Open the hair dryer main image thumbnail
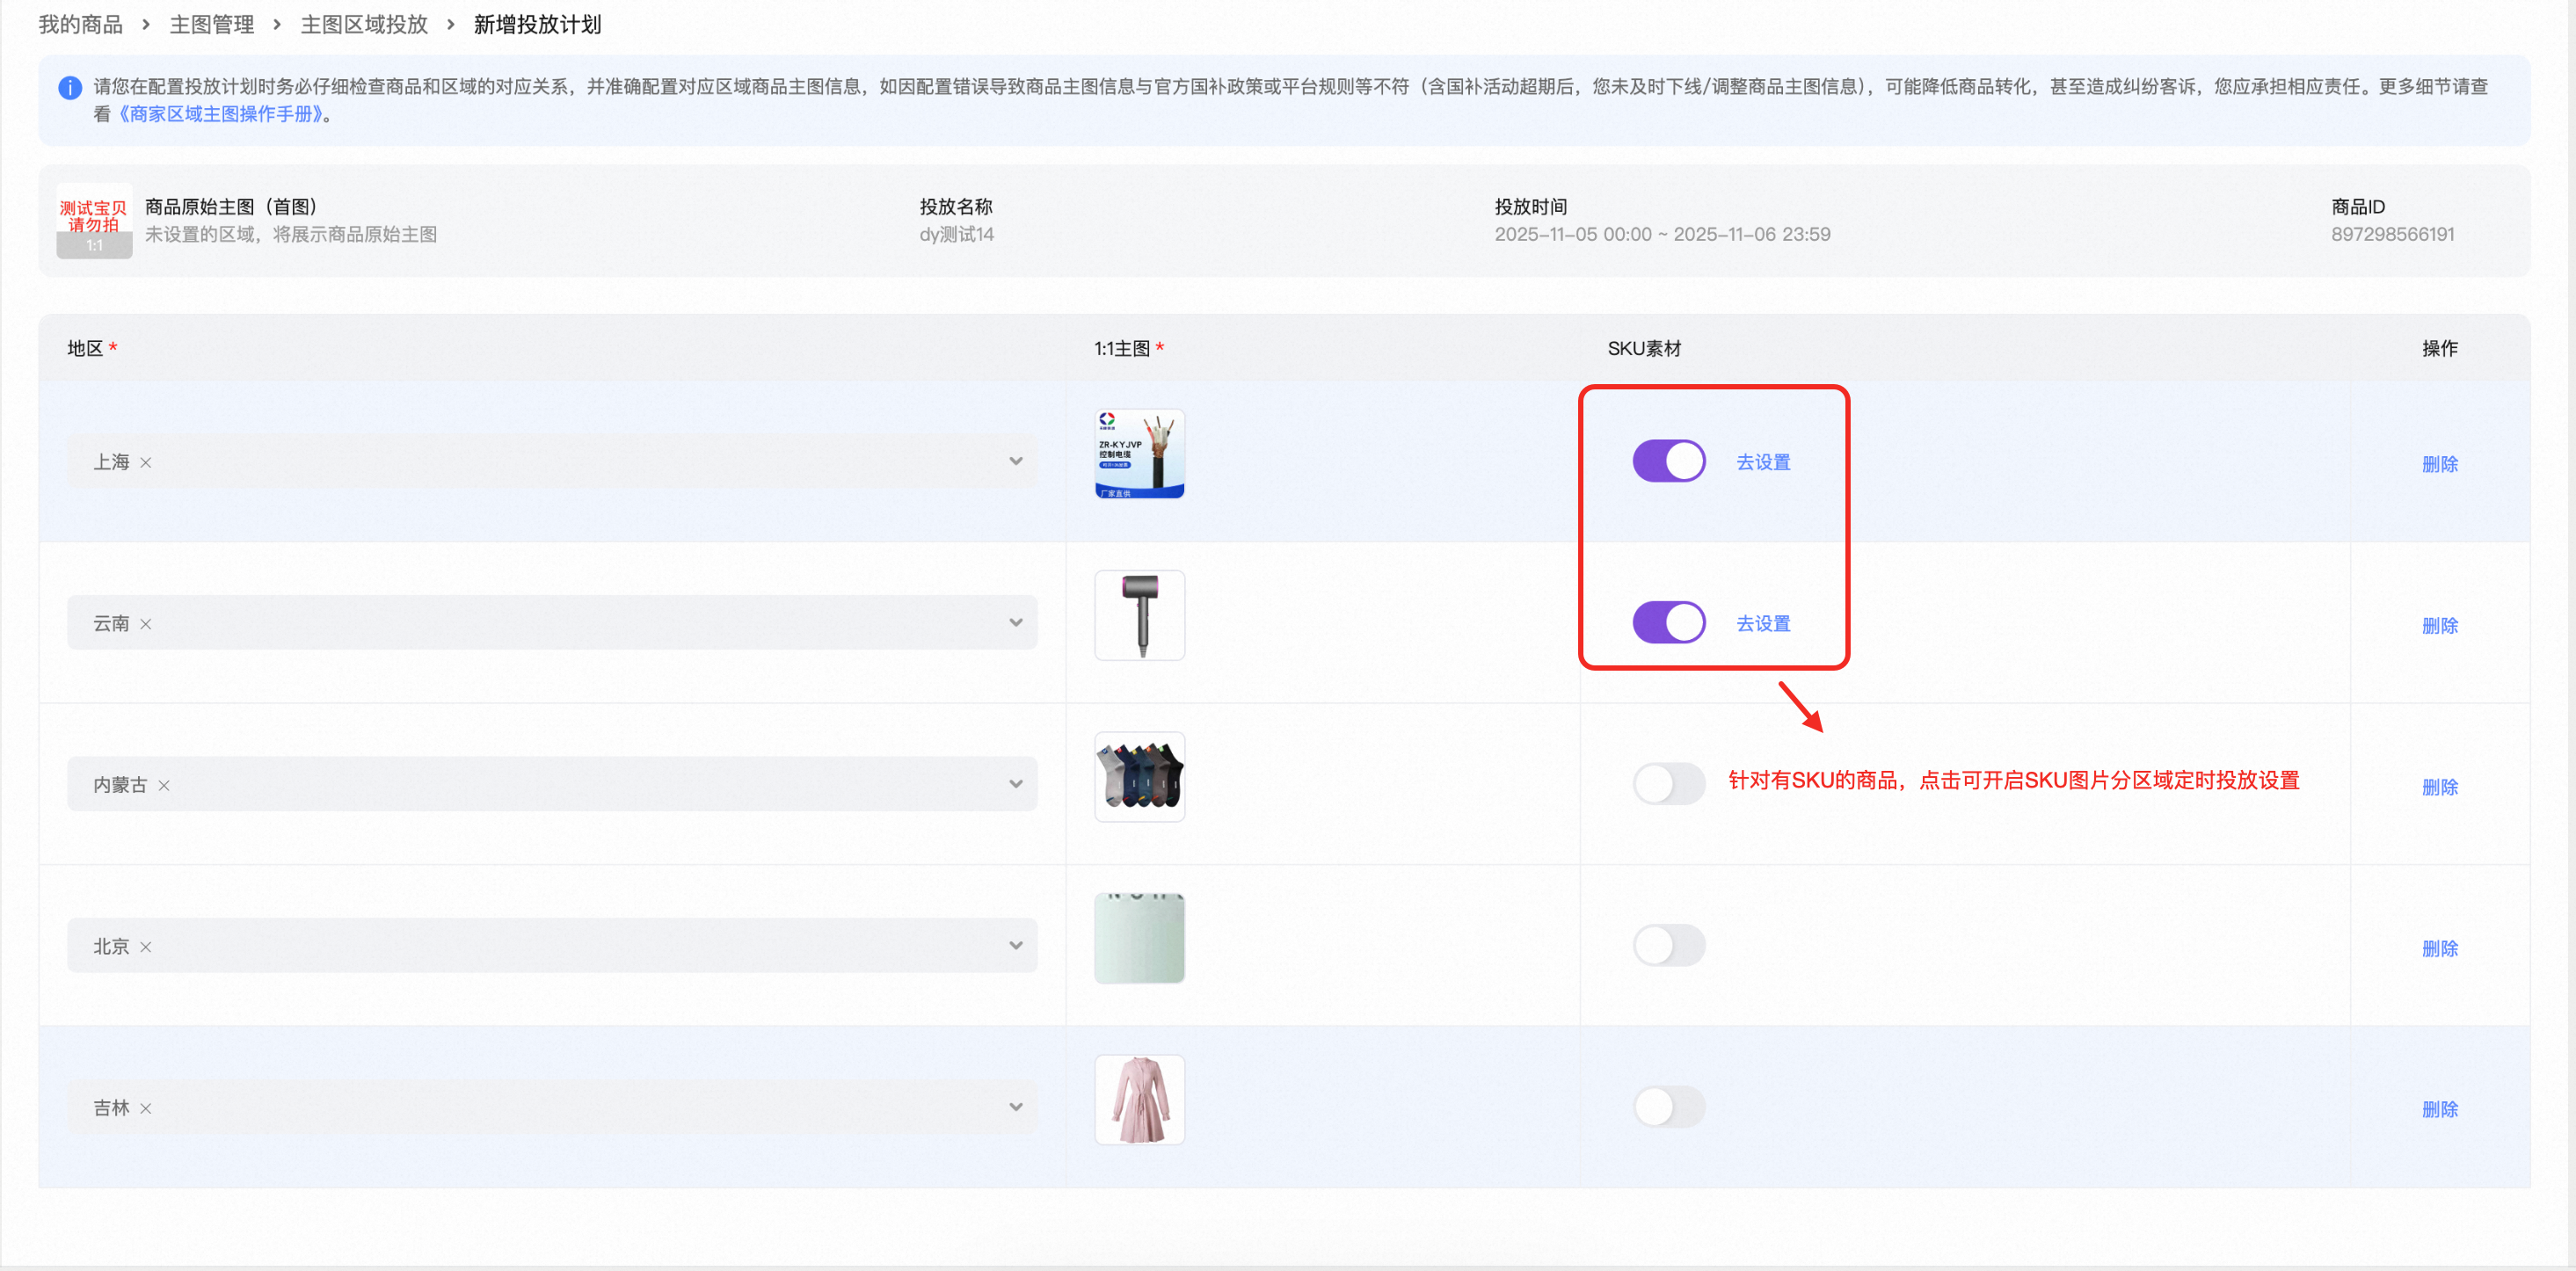Screen dimensions: 2576x1271 (x=1139, y=615)
